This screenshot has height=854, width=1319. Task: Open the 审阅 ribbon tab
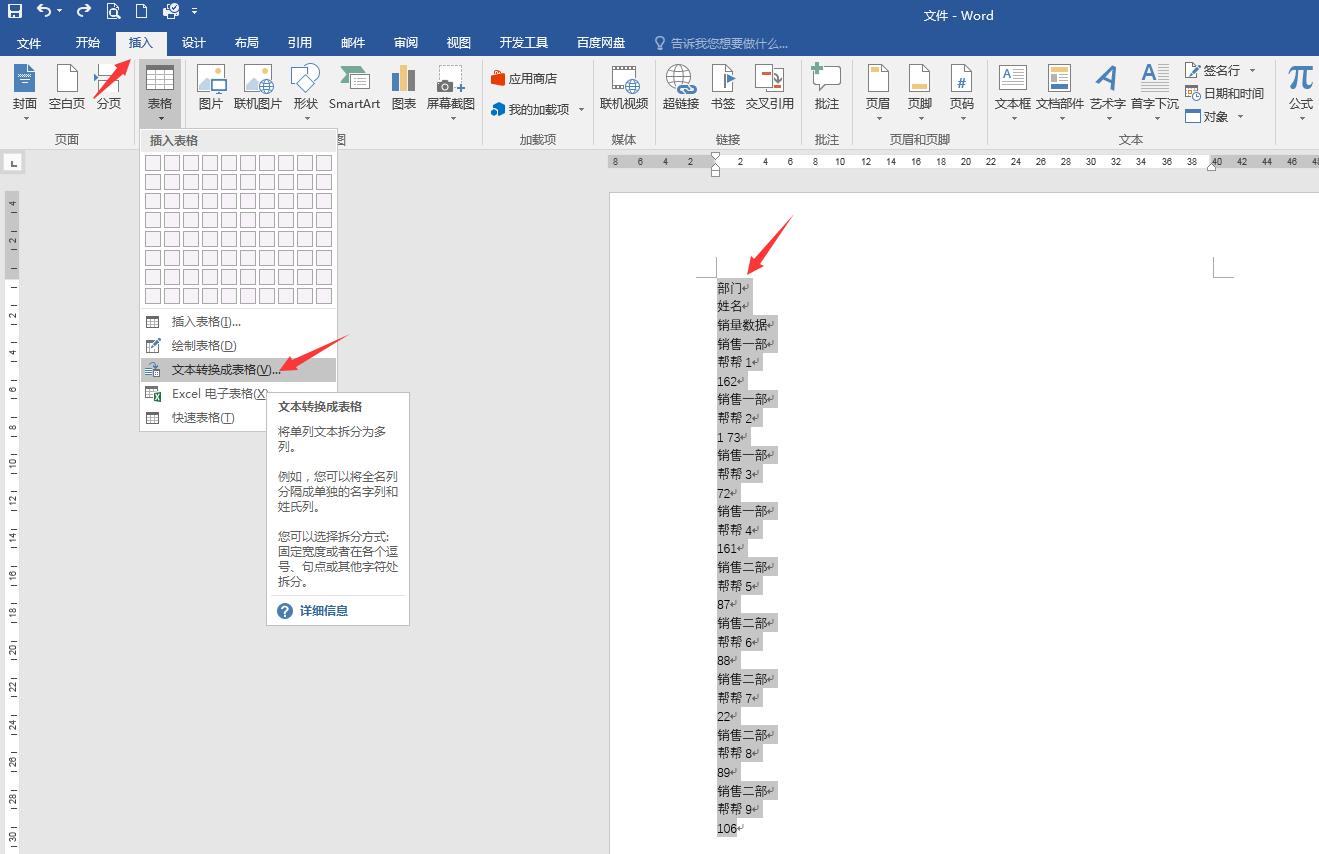pos(405,42)
